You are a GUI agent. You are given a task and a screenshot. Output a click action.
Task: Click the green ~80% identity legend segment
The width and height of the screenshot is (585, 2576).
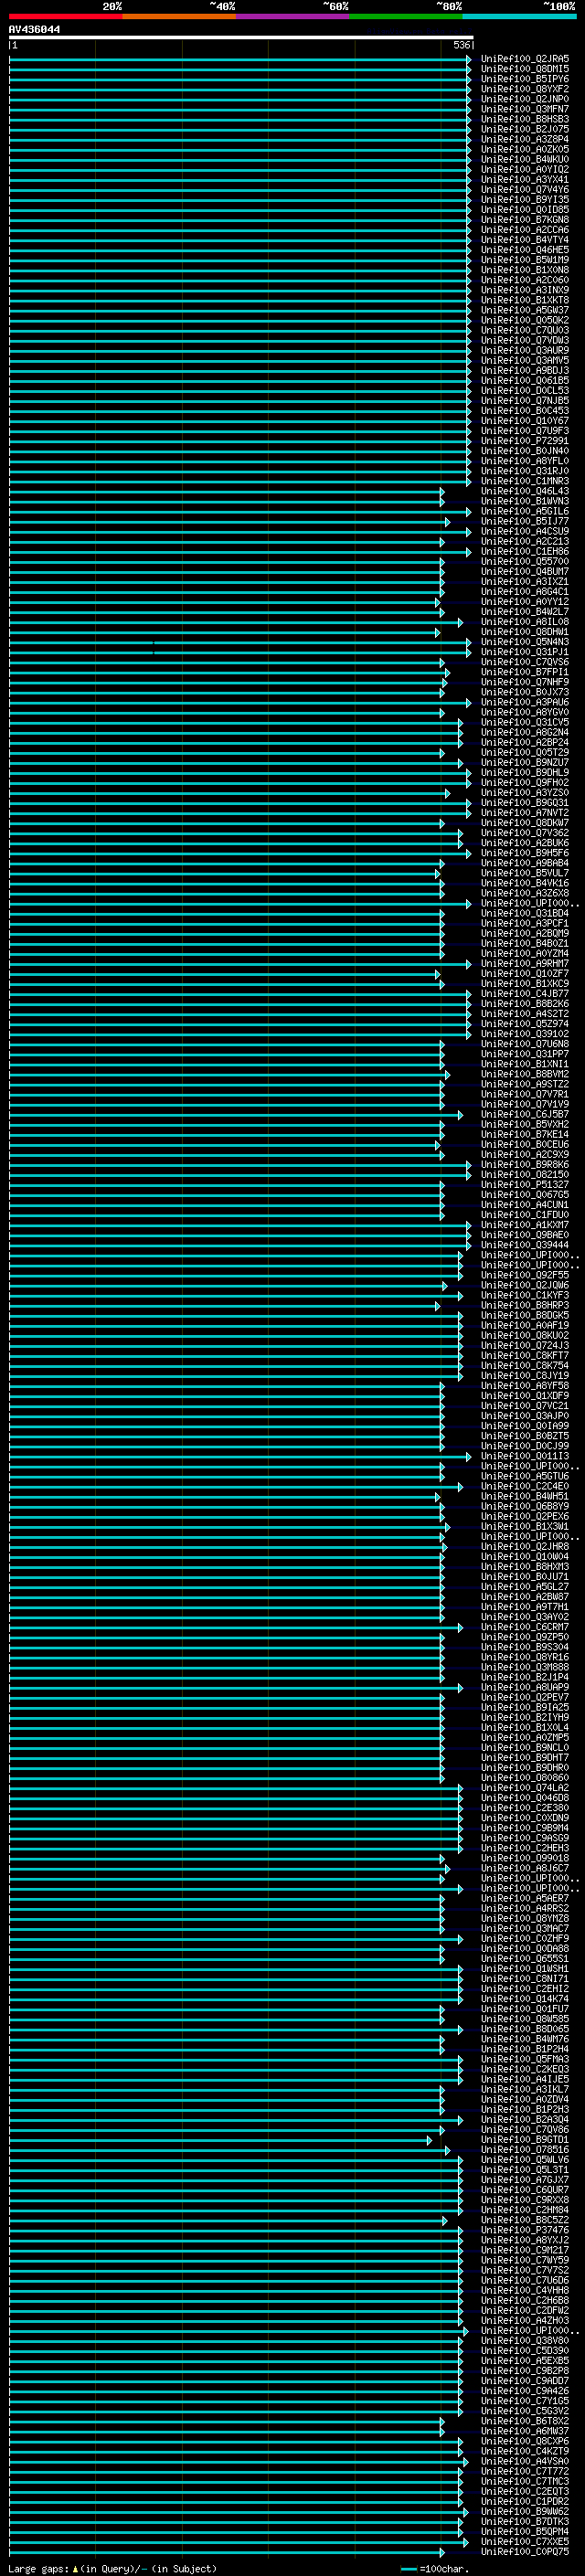[406, 16]
